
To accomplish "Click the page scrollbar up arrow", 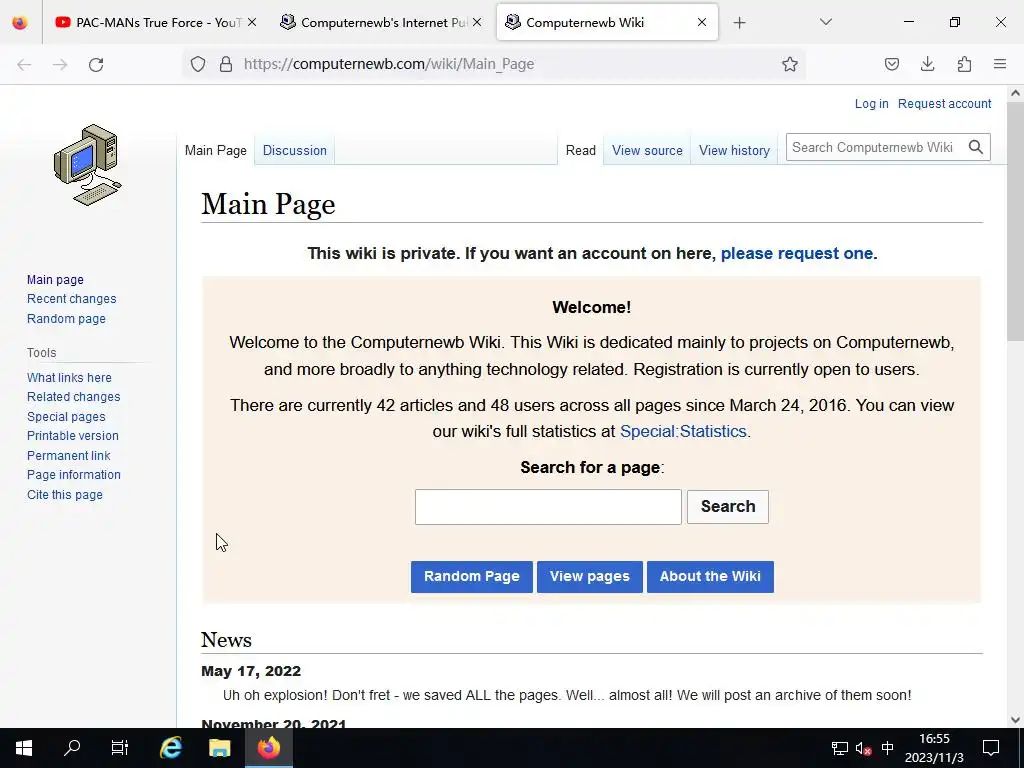I will 1016,93.
